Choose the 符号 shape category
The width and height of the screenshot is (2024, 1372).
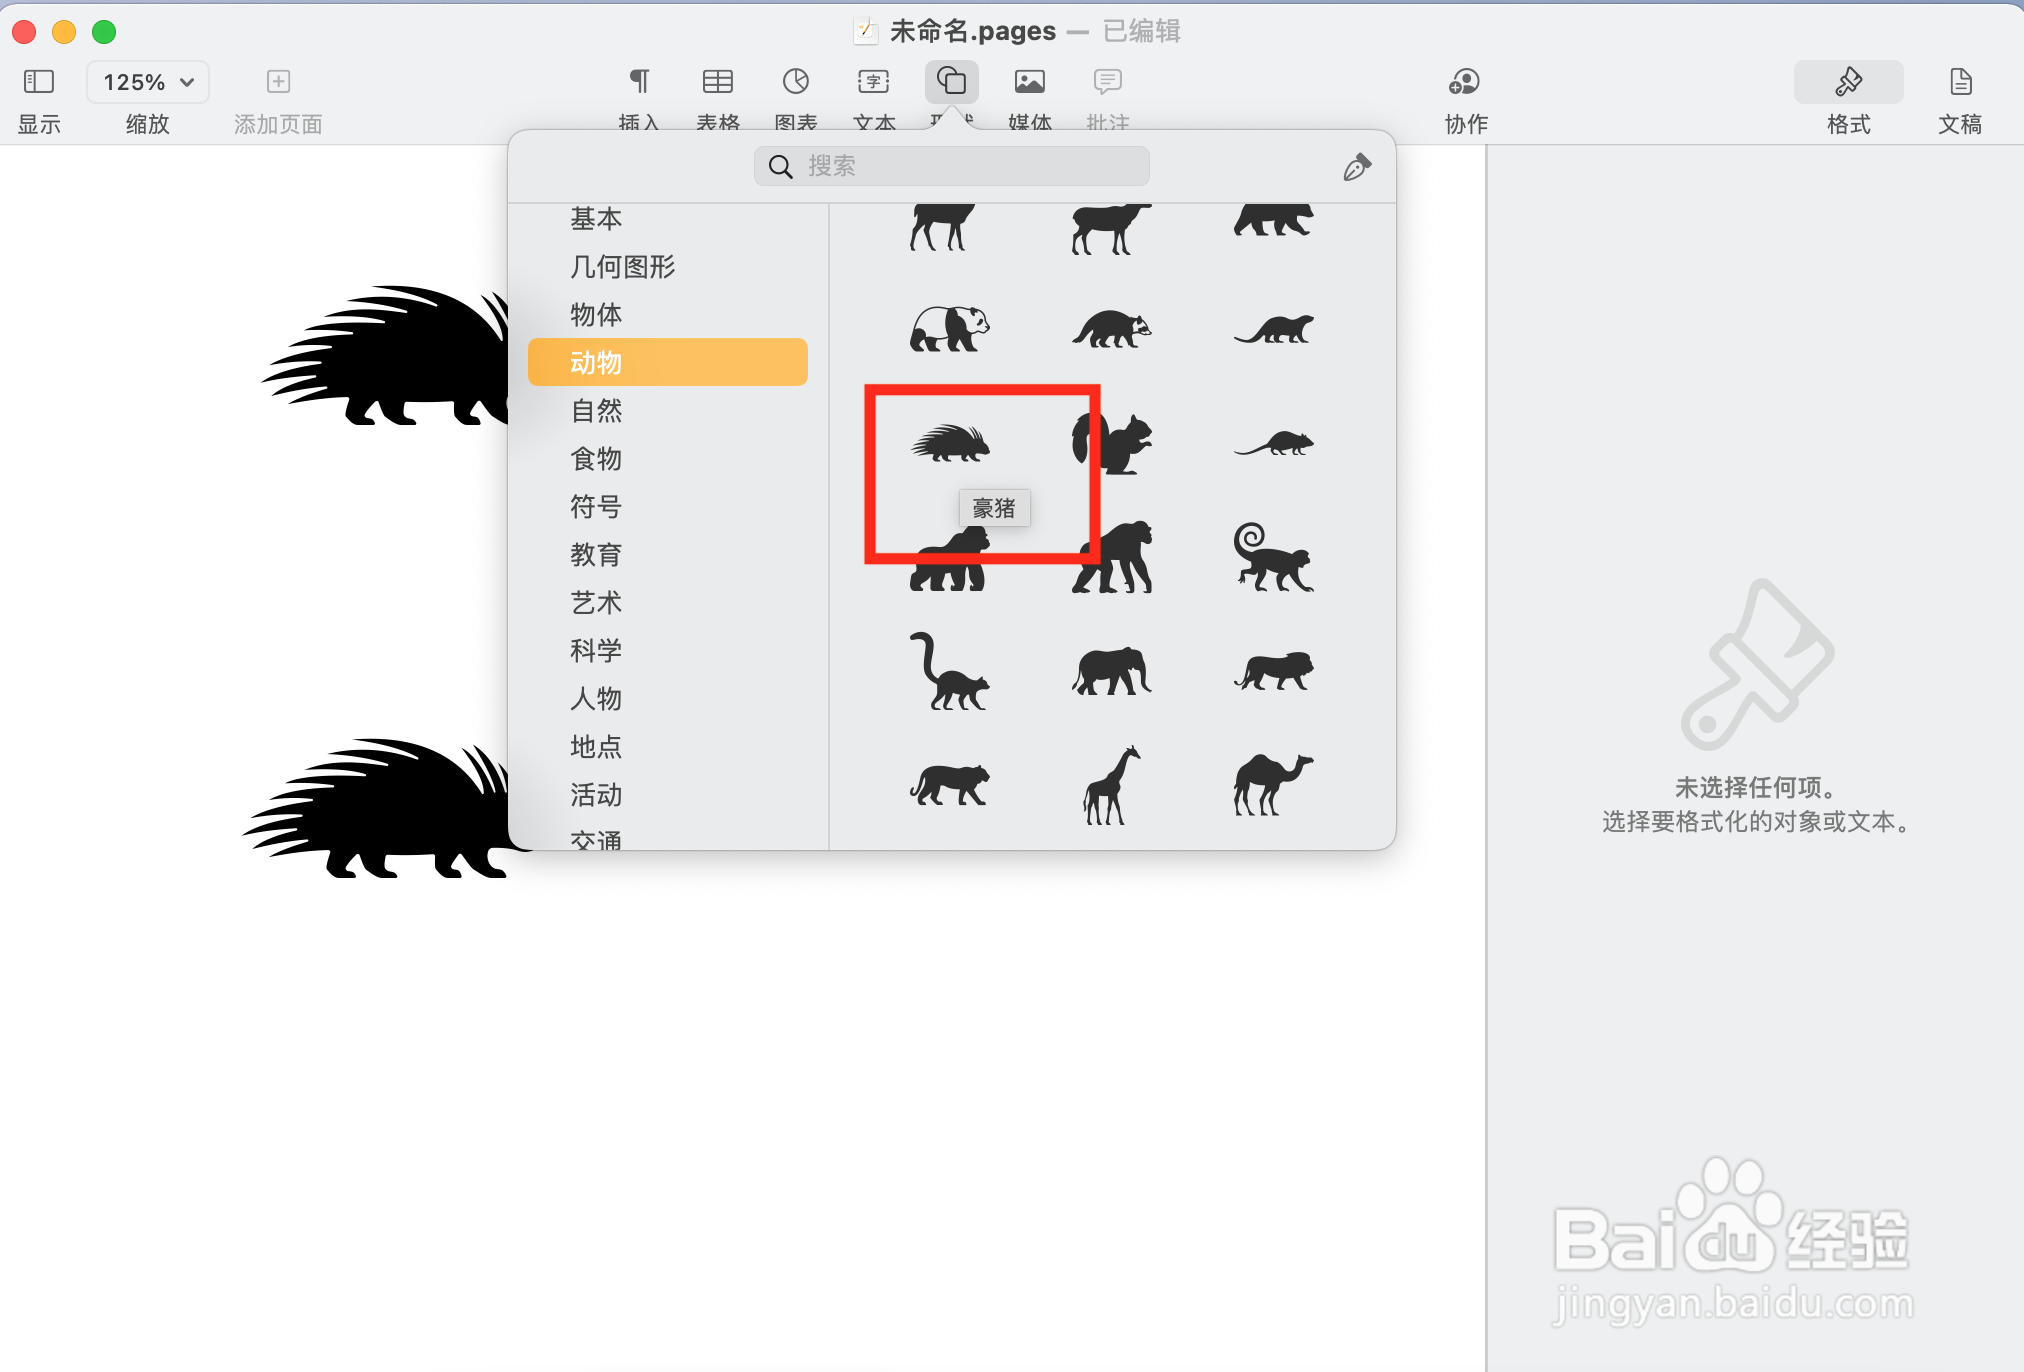(596, 507)
